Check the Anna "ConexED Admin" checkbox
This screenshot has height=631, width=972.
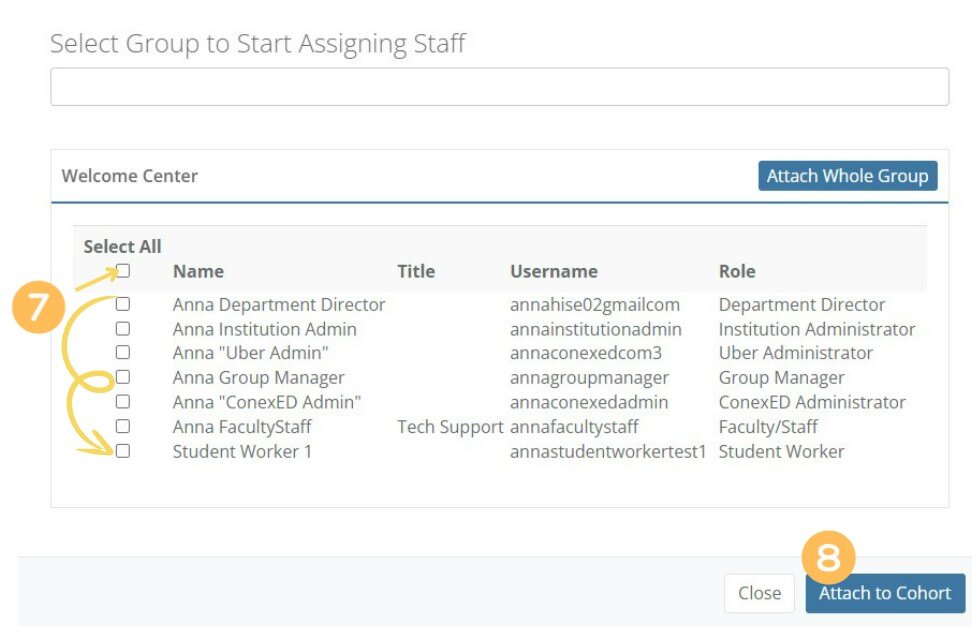123,402
